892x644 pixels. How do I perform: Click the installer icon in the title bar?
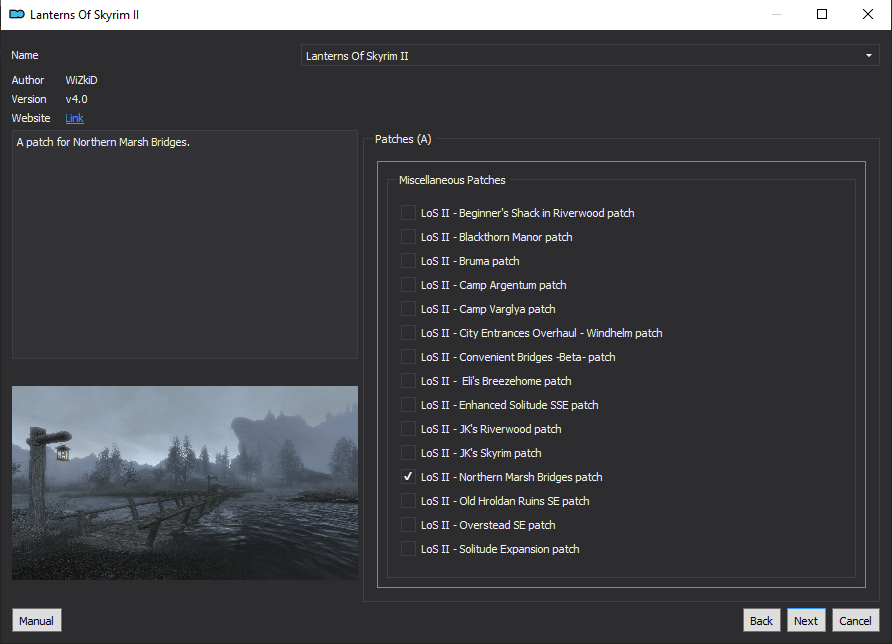tap(17, 14)
